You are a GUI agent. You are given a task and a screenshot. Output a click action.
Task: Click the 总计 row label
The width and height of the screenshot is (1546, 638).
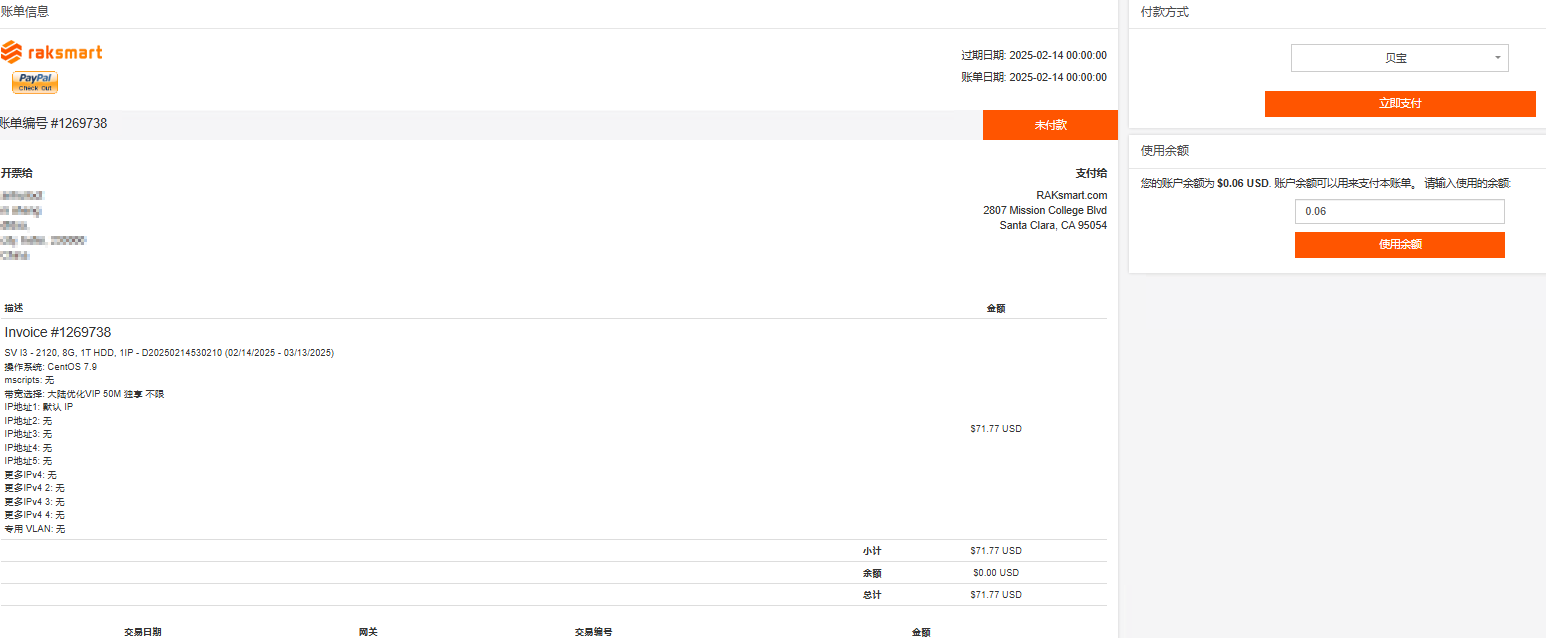click(872, 595)
